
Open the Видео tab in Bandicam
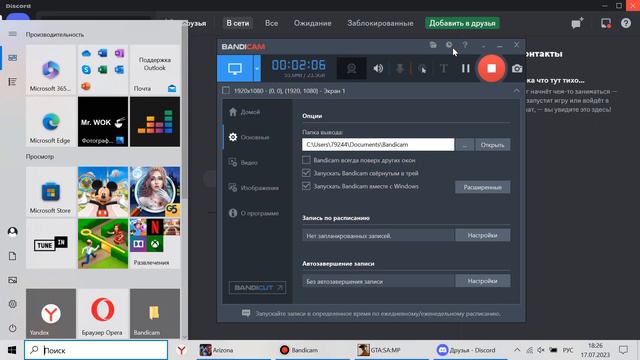pos(243,162)
